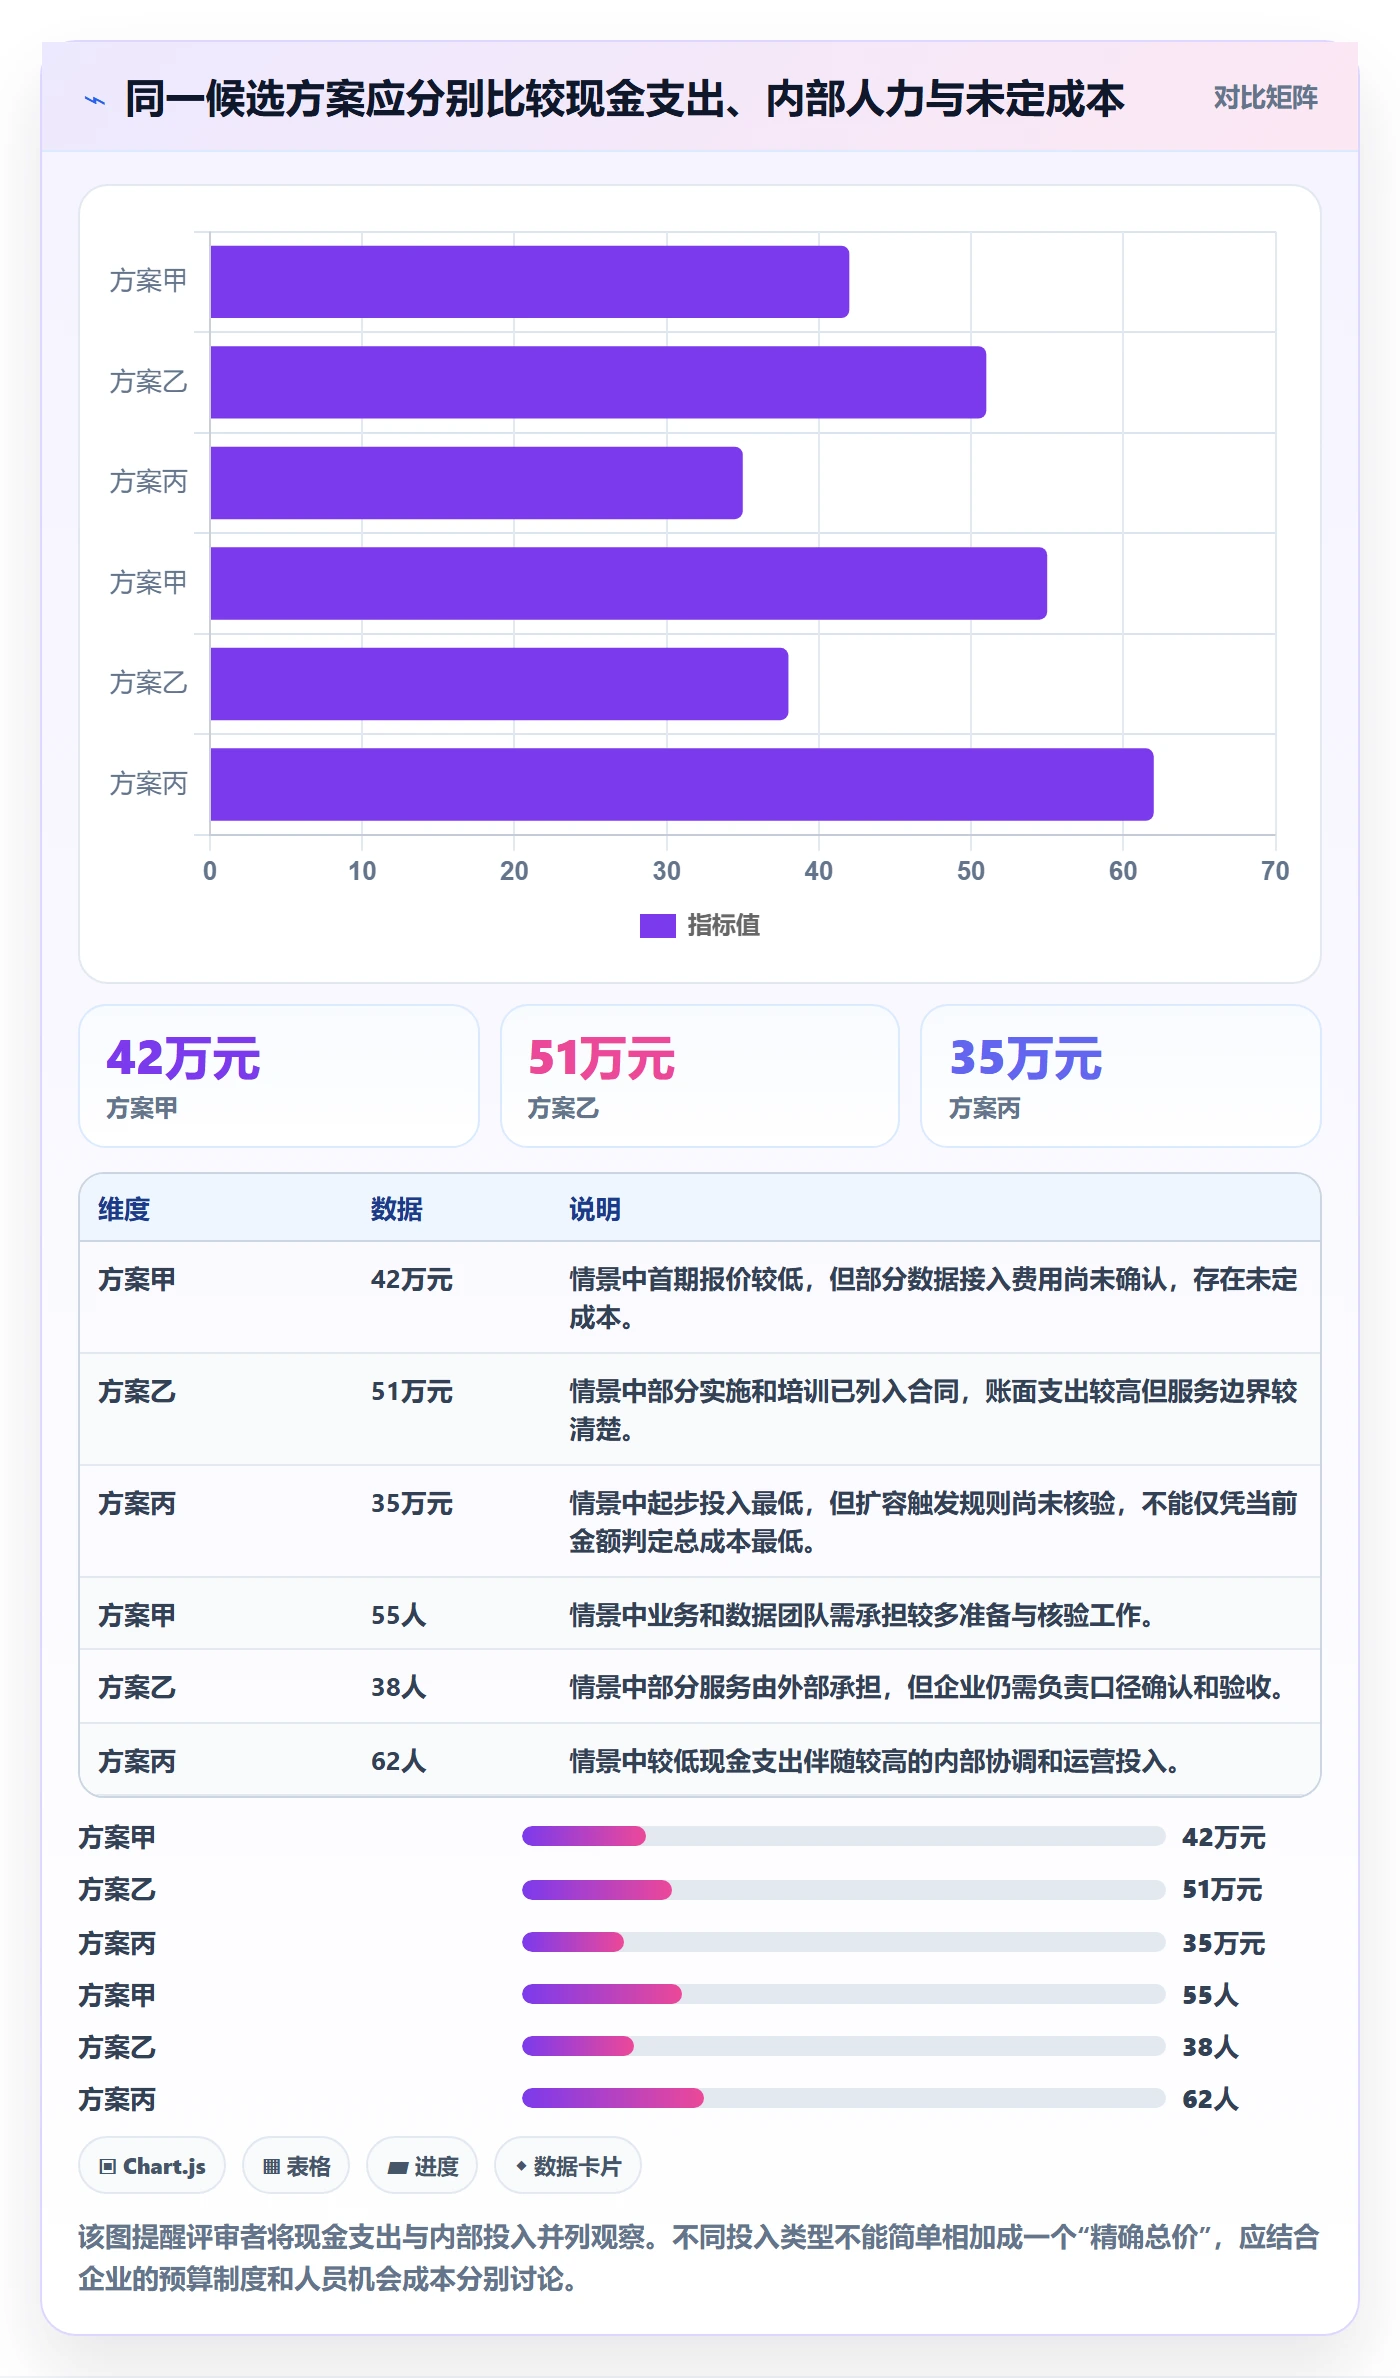Click the main title about 候选方案

click(x=624, y=99)
